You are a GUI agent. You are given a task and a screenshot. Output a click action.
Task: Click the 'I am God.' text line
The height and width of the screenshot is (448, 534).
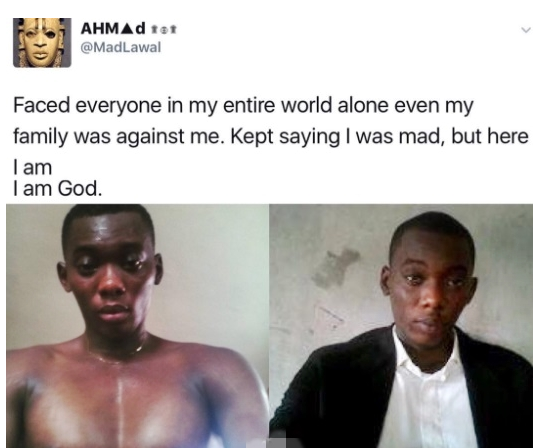click(57, 188)
